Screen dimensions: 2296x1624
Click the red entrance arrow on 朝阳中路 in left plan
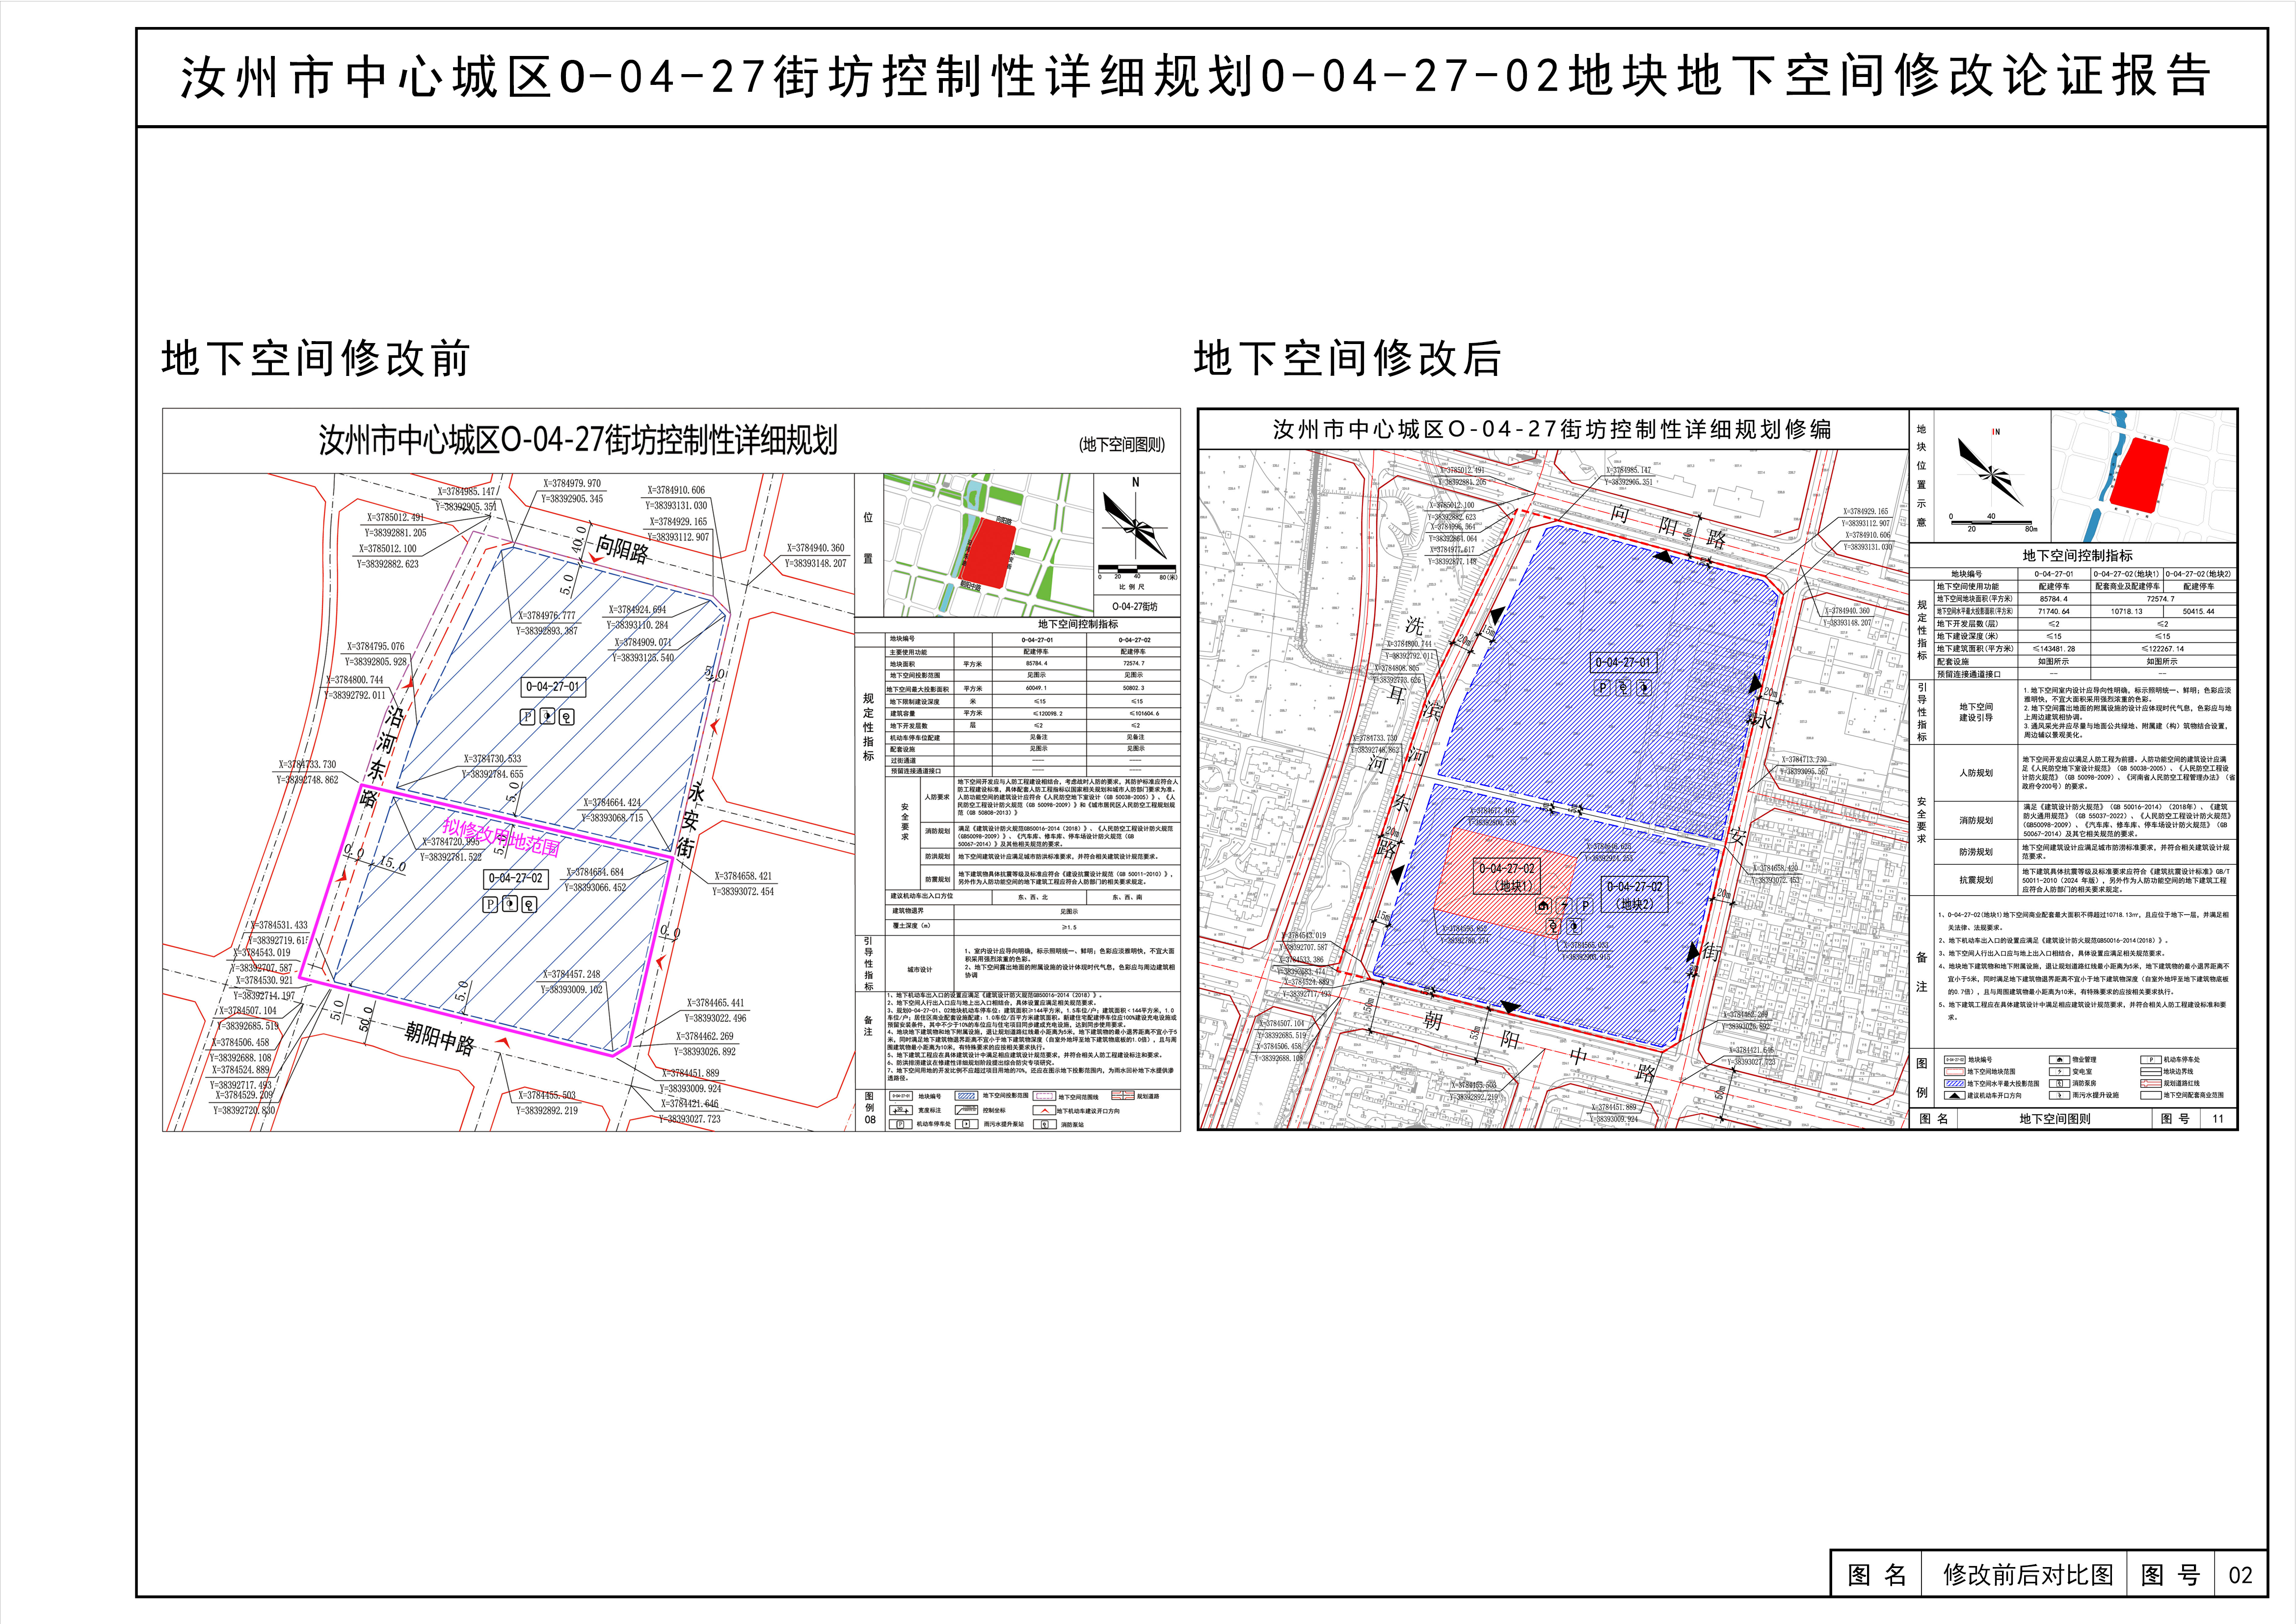(502, 1043)
